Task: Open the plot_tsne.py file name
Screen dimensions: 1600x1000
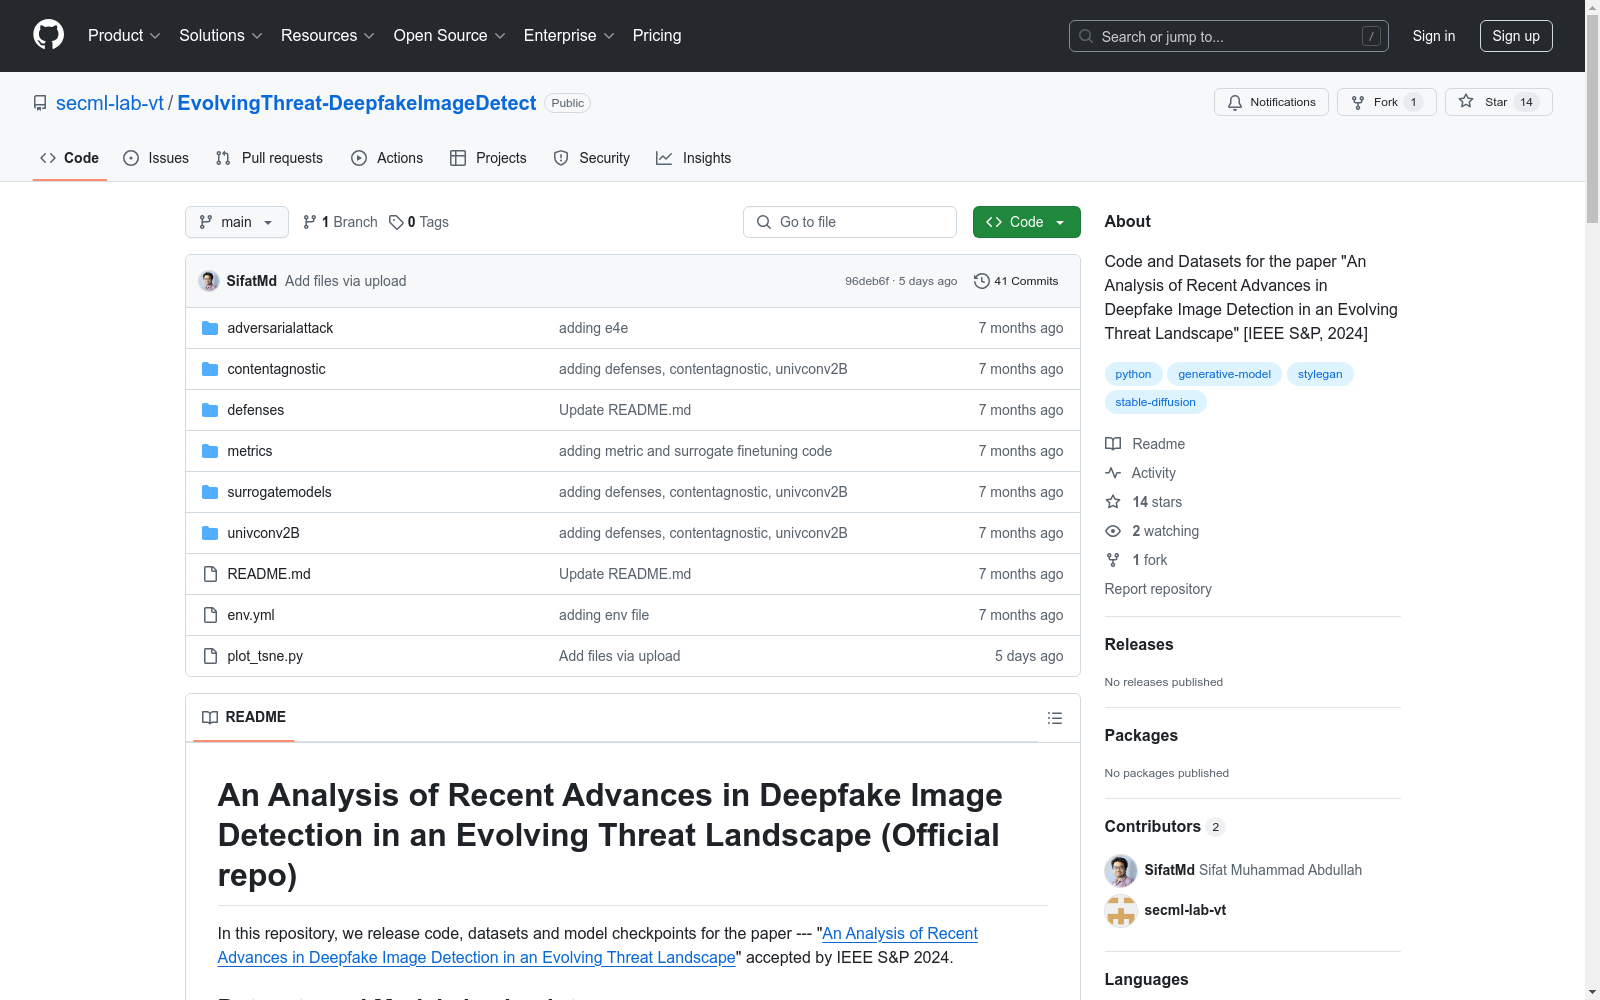Action: 265,656
